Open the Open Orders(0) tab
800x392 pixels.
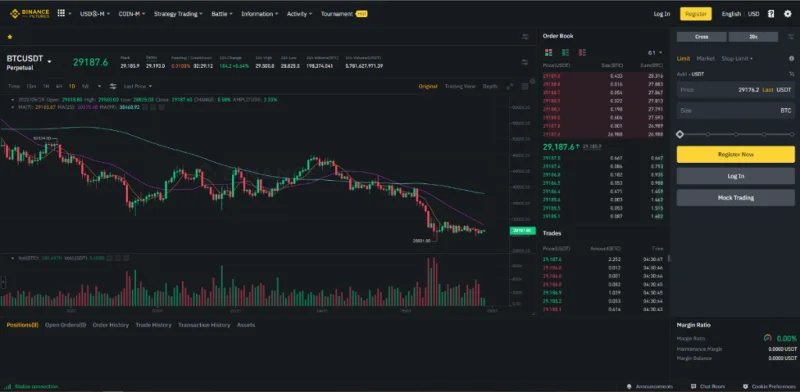tap(65, 325)
